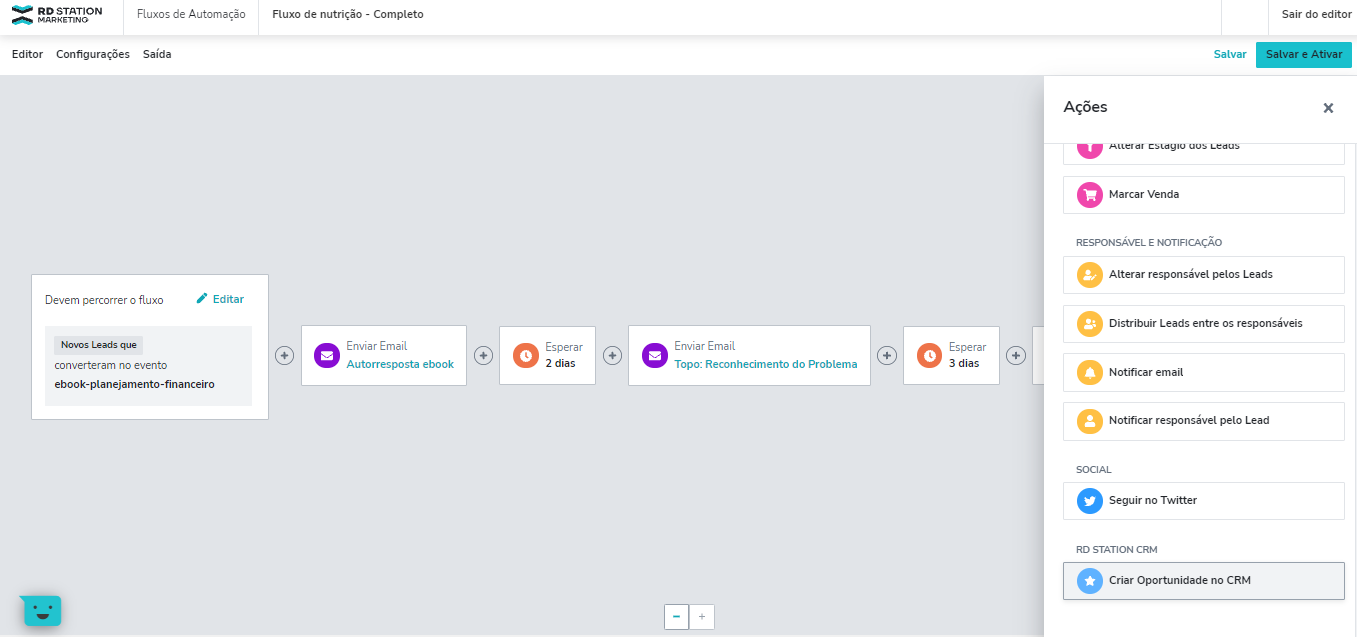Click the Marcar Venda shopping cart icon
Viewport: 1357px width, 637px height.
(x=1089, y=195)
